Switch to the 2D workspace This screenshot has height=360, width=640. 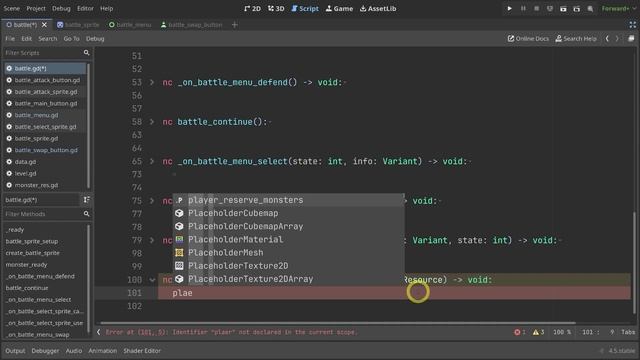pos(252,9)
